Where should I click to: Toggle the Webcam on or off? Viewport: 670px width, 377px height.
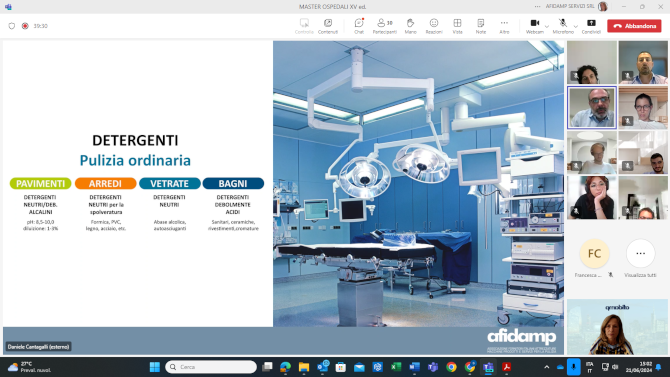point(535,26)
